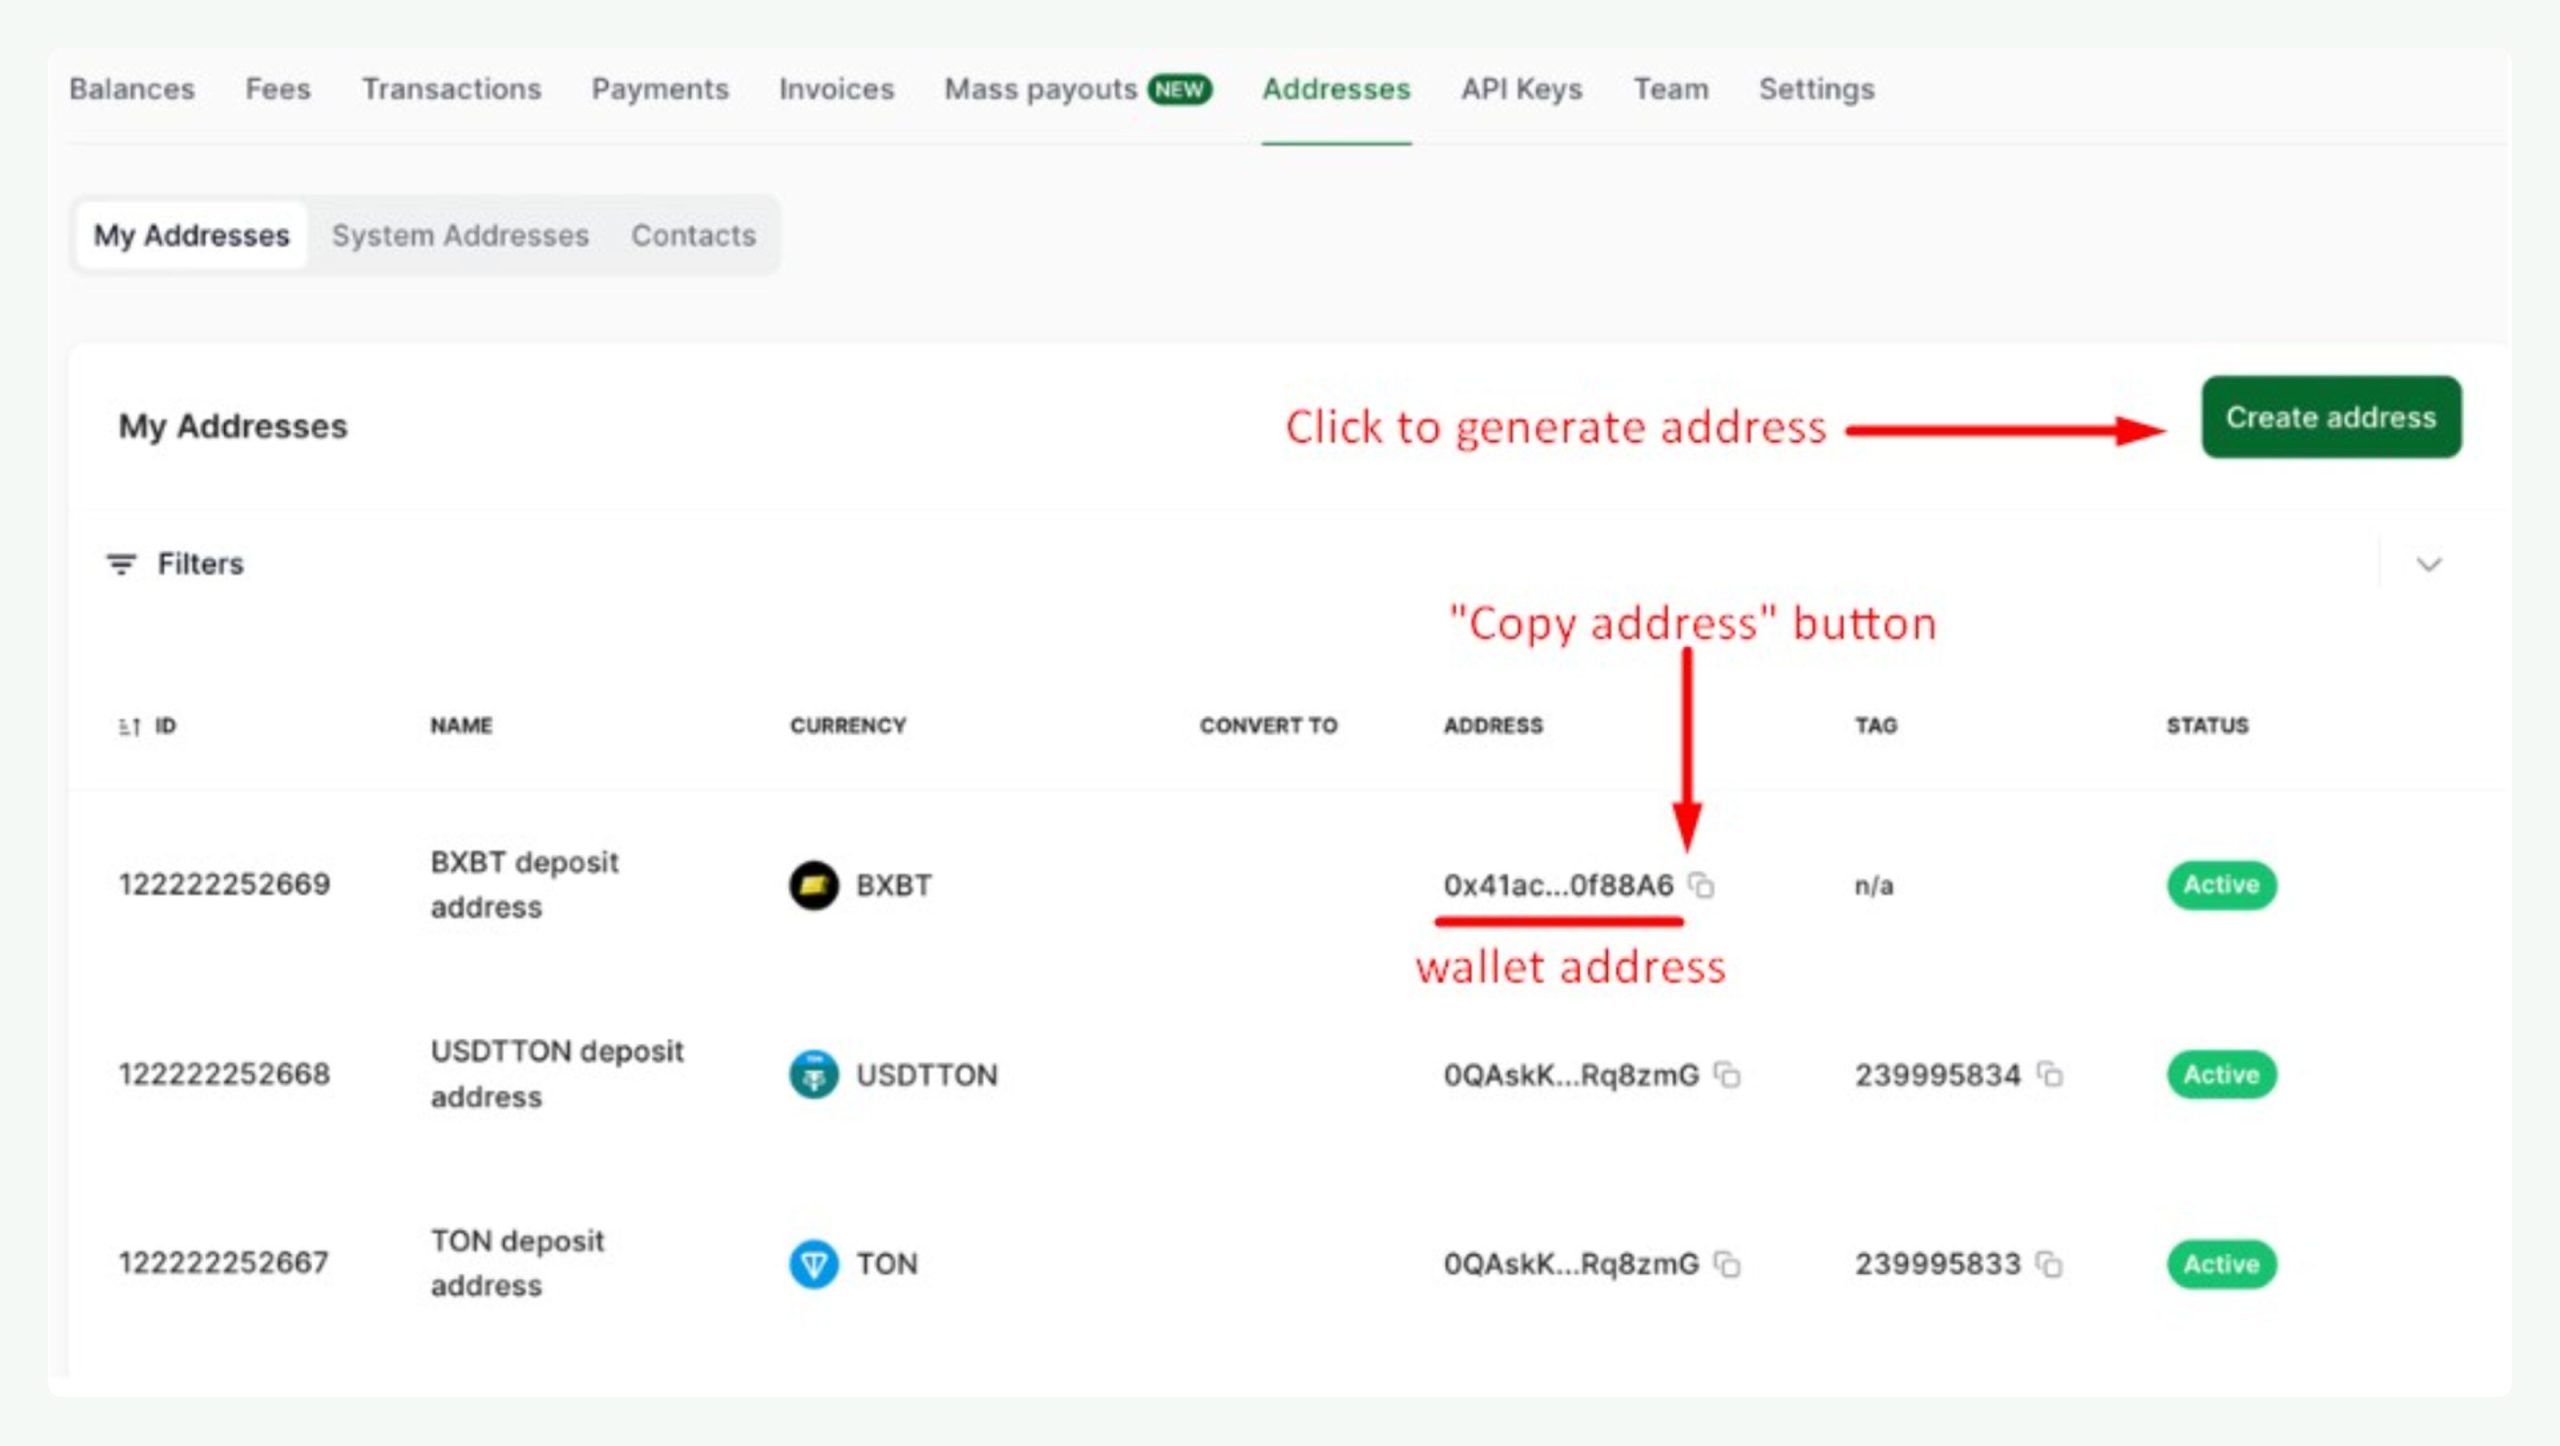Screen dimensions: 2560x1446
Task: Open Settings in top navigation
Action: pos(1816,89)
